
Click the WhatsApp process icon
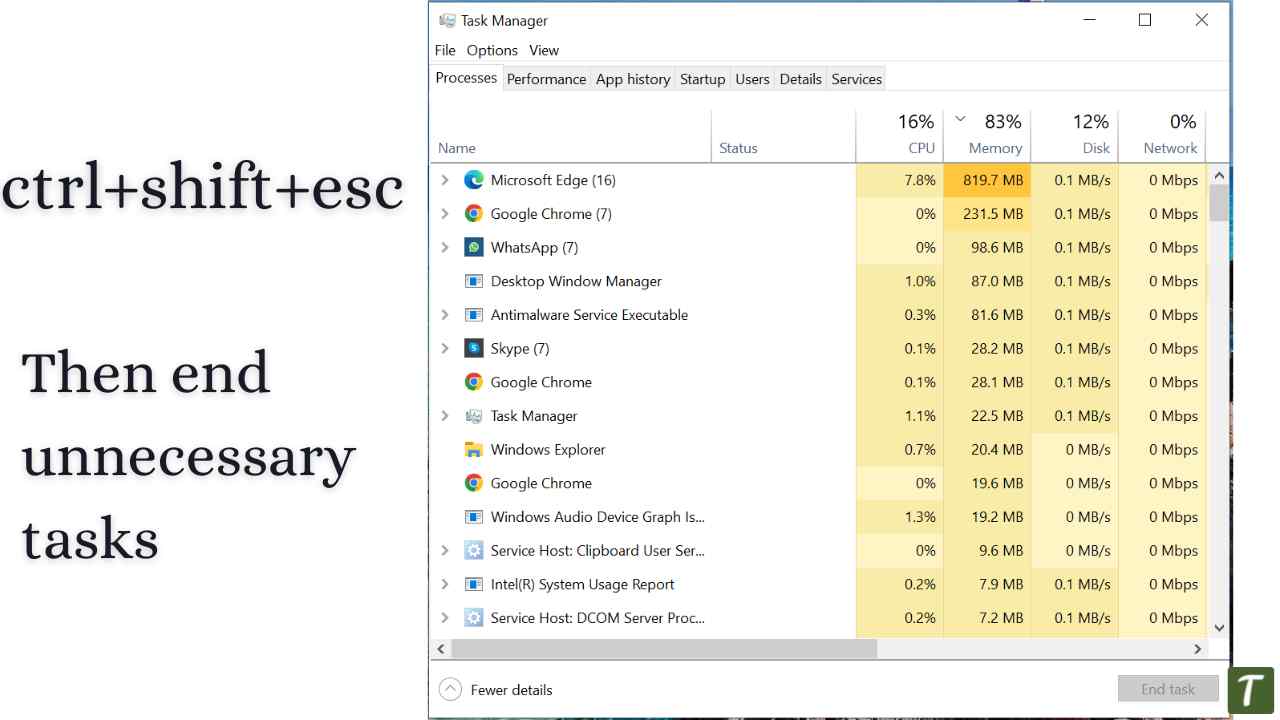474,247
